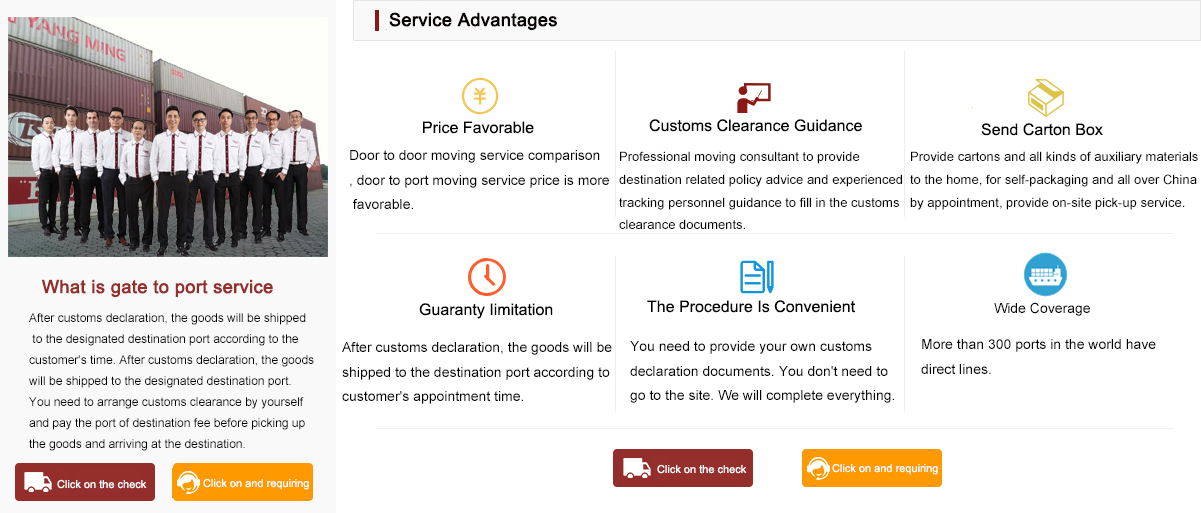The image size is (1201, 513).
Task: Click the orange clock Guaranty limitation icon
Action: [487, 275]
